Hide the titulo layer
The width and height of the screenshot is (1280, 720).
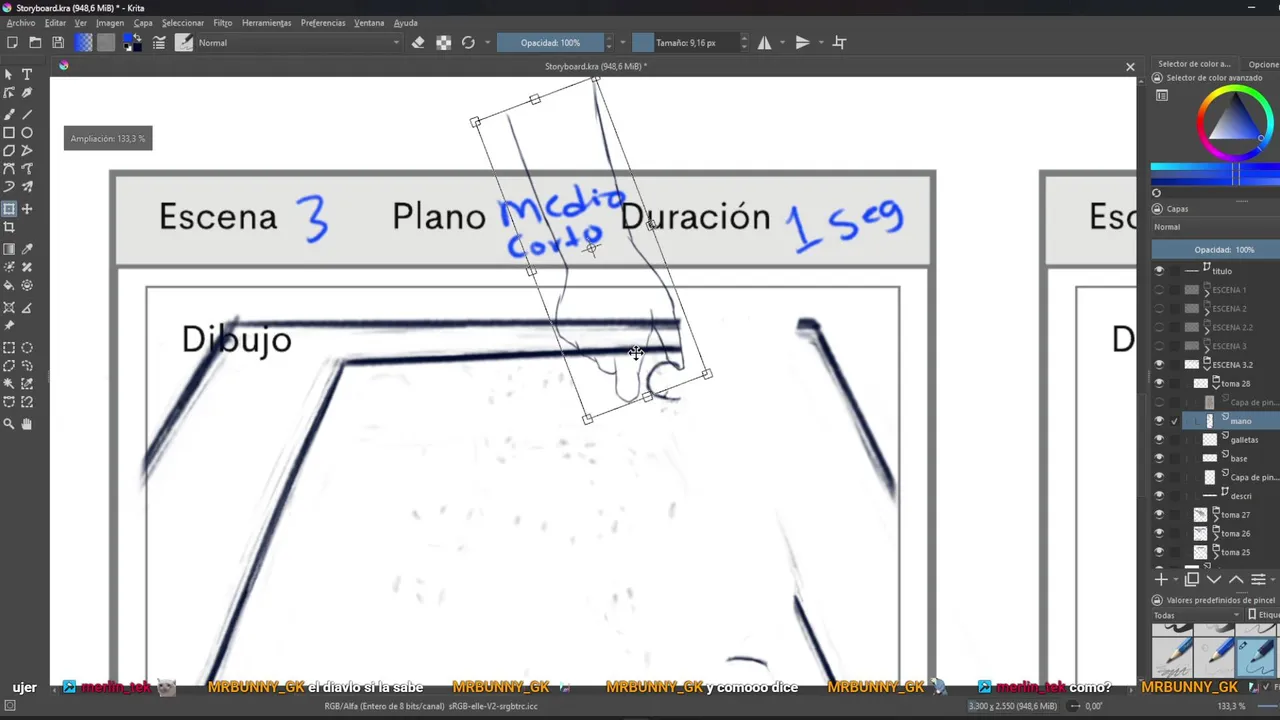(x=1159, y=271)
